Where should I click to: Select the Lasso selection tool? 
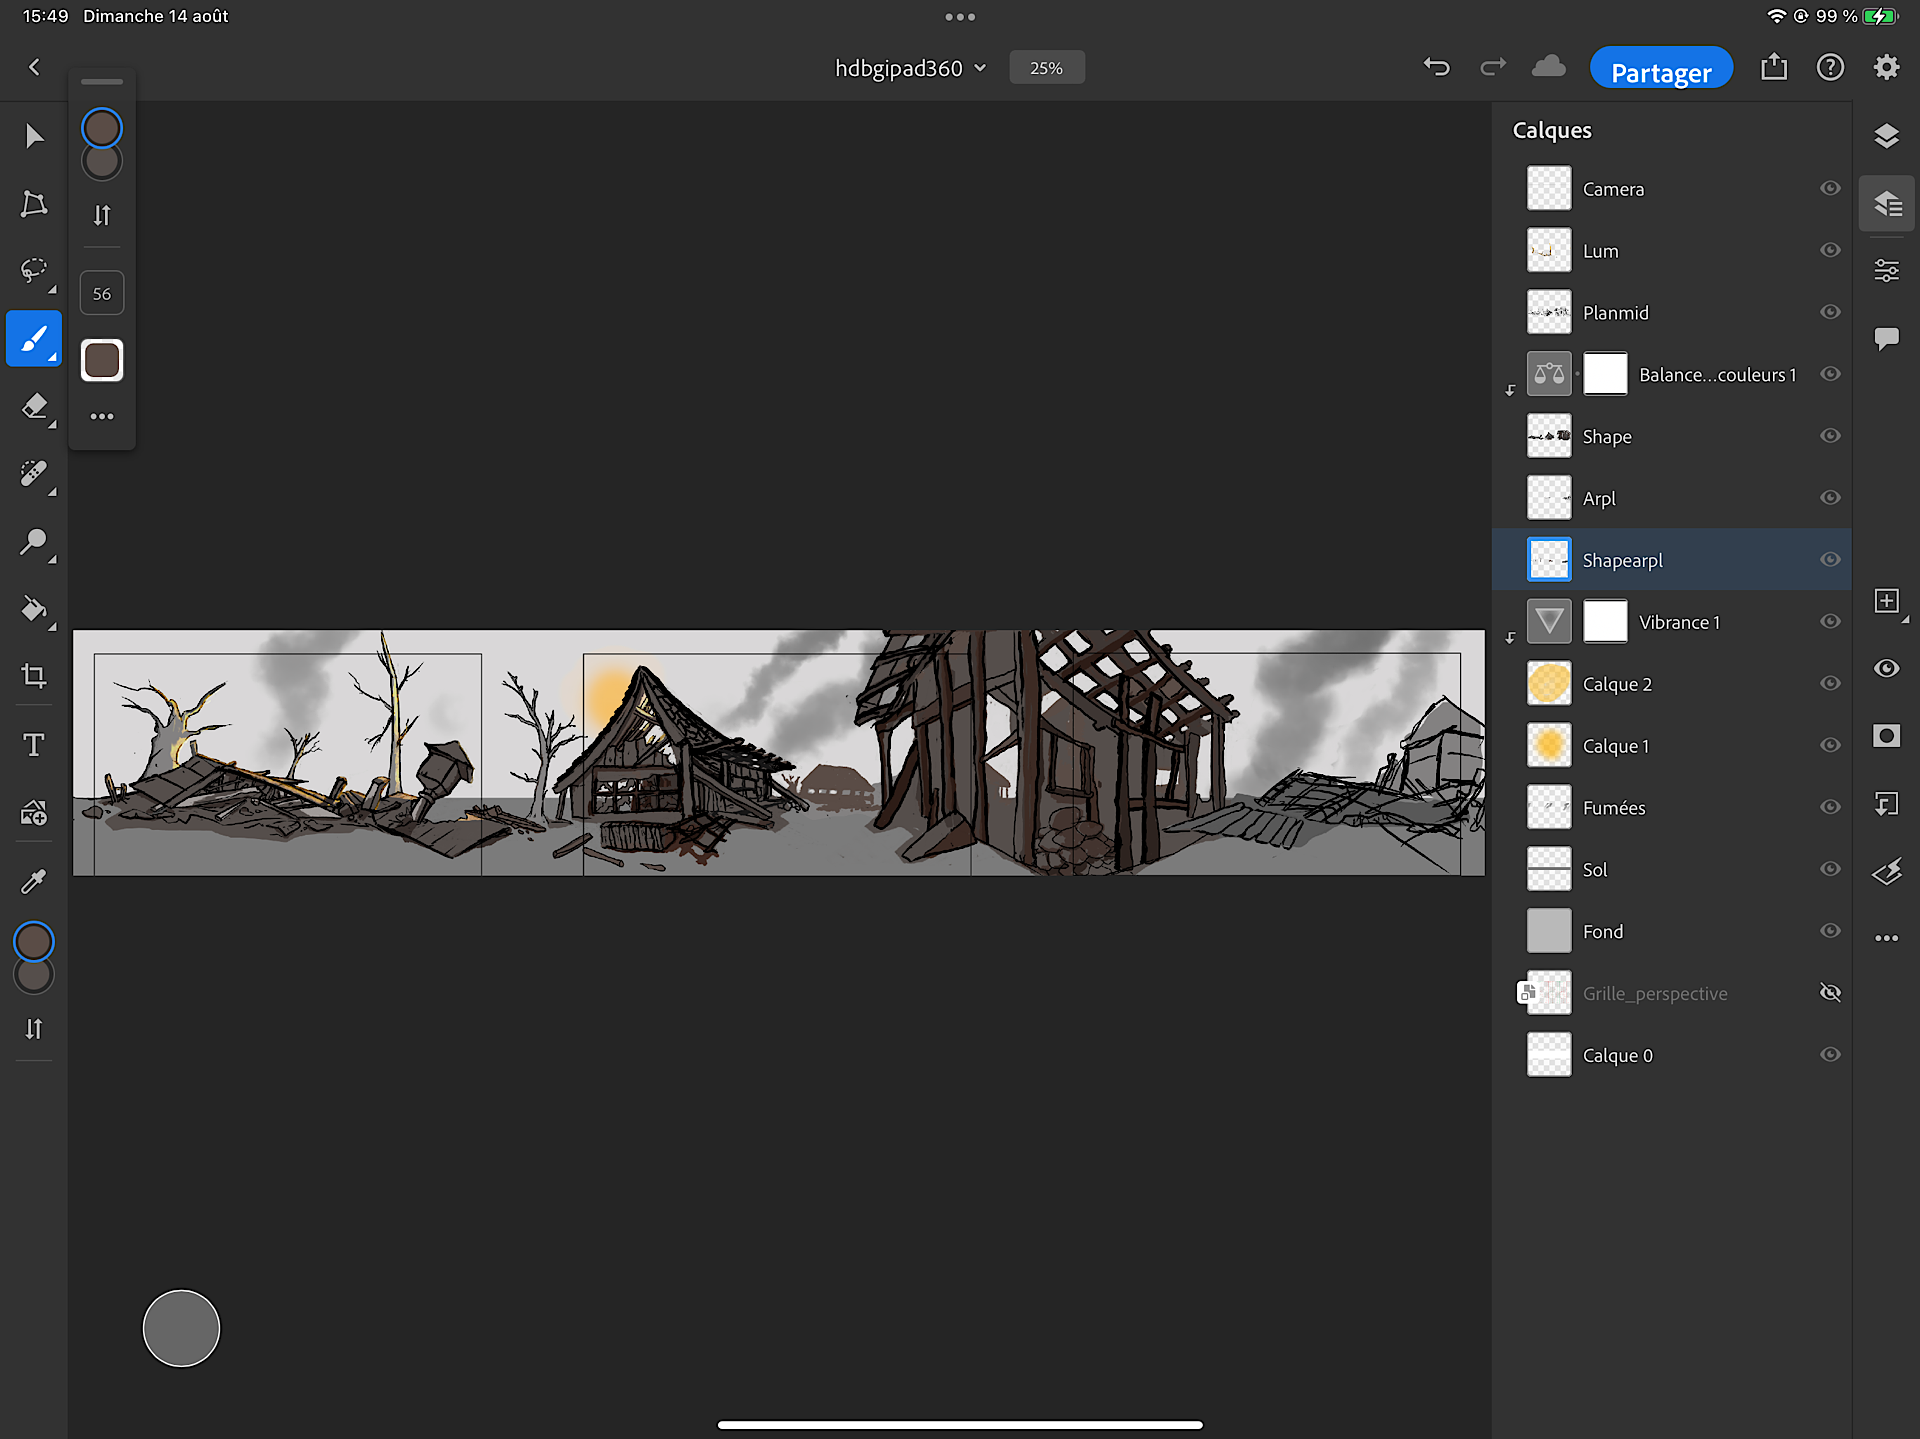click(34, 271)
